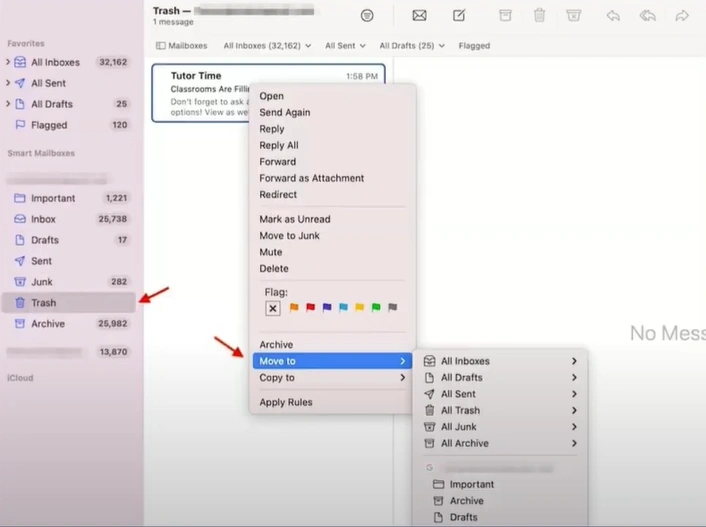Open the Flagged mailbox in sidebar
The width and height of the screenshot is (706, 527).
(68, 125)
